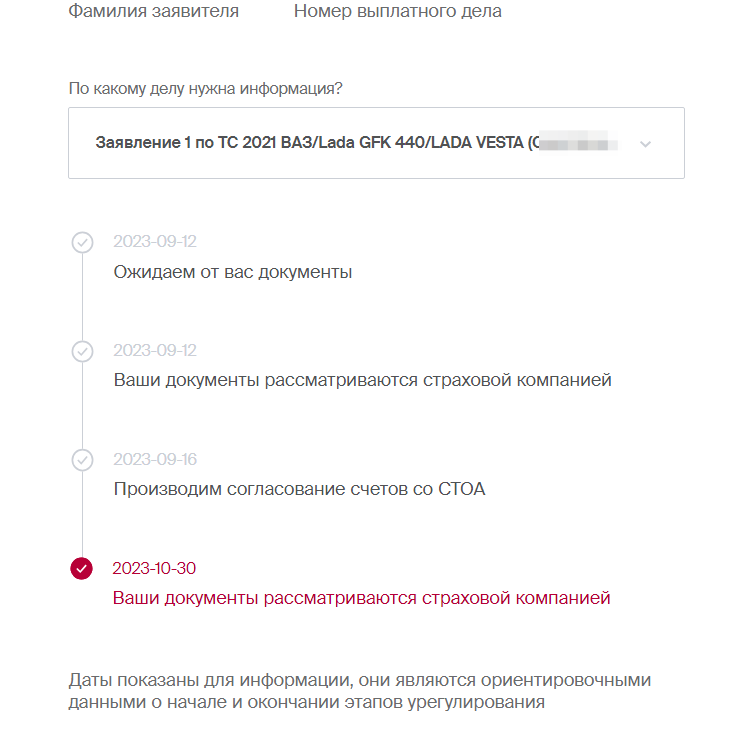Viewport: 756px width, 739px height.
Task: Select the "Ожидаем от вас документы" status text
Action: (x=232, y=272)
